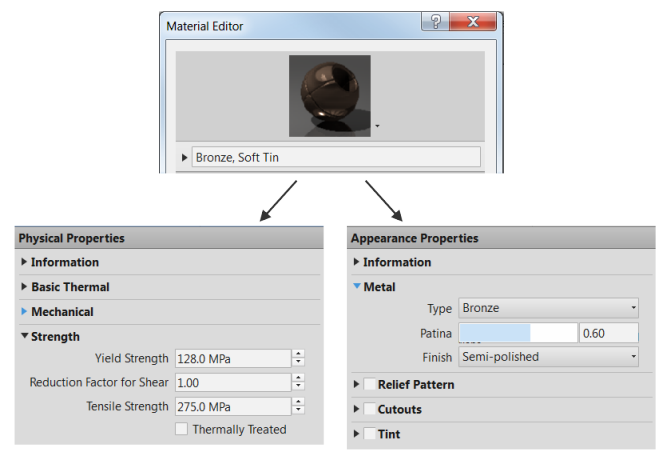Click the help question mark button
Image resolution: width=672 pixels, height=460 pixels.
pos(435,21)
